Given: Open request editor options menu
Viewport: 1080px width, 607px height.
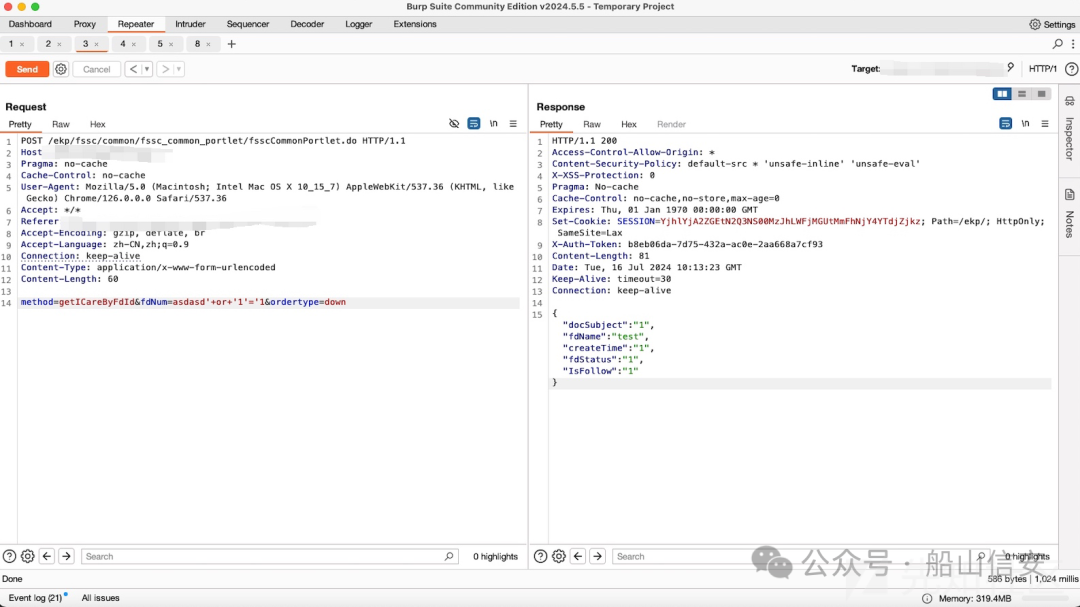Looking at the screenshot, I should click(x=513, y=124).
